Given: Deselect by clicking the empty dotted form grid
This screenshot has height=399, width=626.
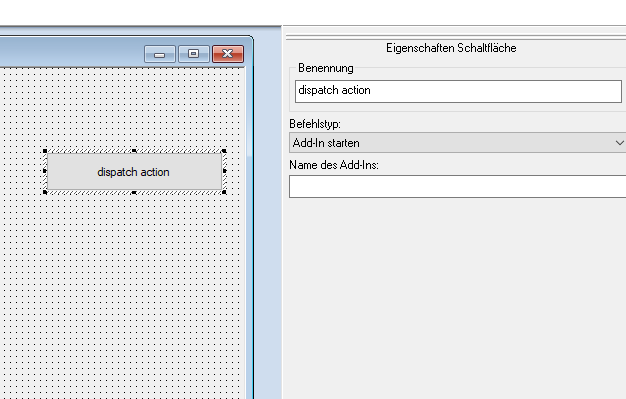Looking at the screenshot, I should (120, 288).
